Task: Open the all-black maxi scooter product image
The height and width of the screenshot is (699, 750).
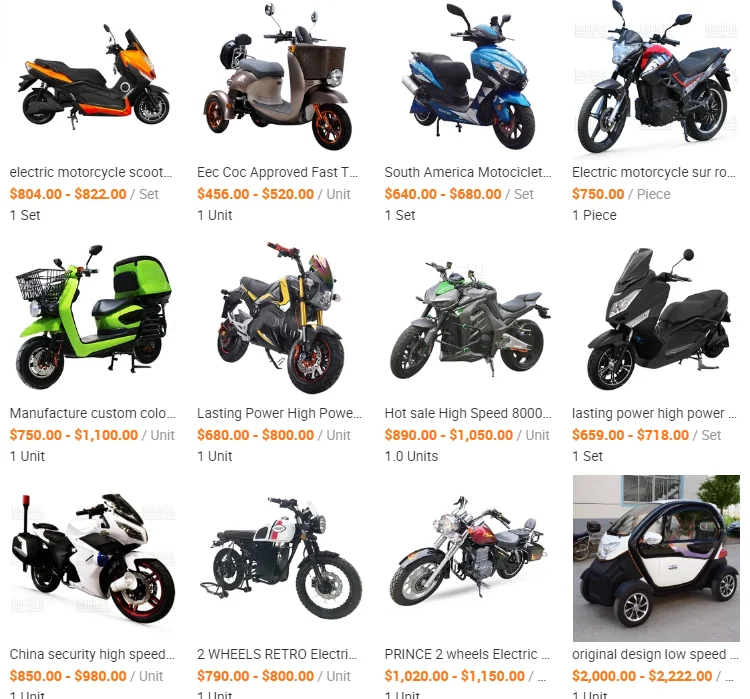Action: click(x=656, y=317)
